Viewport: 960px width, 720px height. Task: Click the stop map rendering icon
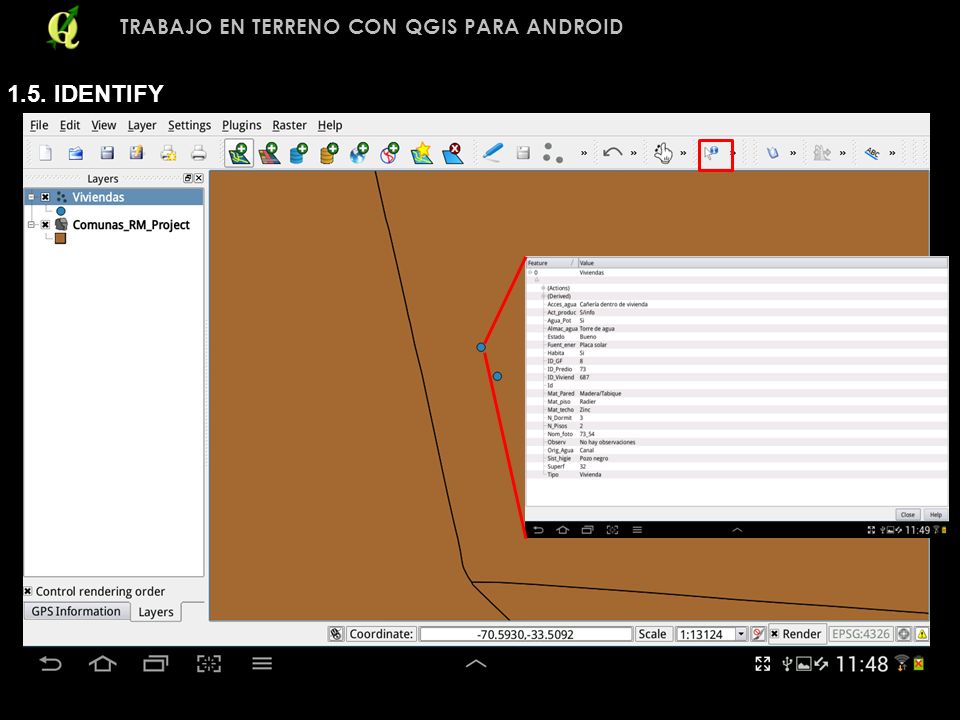tap(758, 634)
